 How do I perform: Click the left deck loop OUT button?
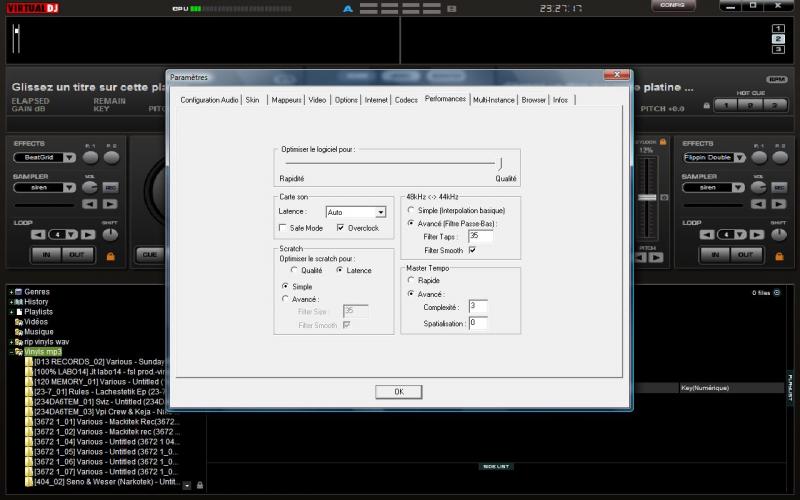[x=77, y=255]
